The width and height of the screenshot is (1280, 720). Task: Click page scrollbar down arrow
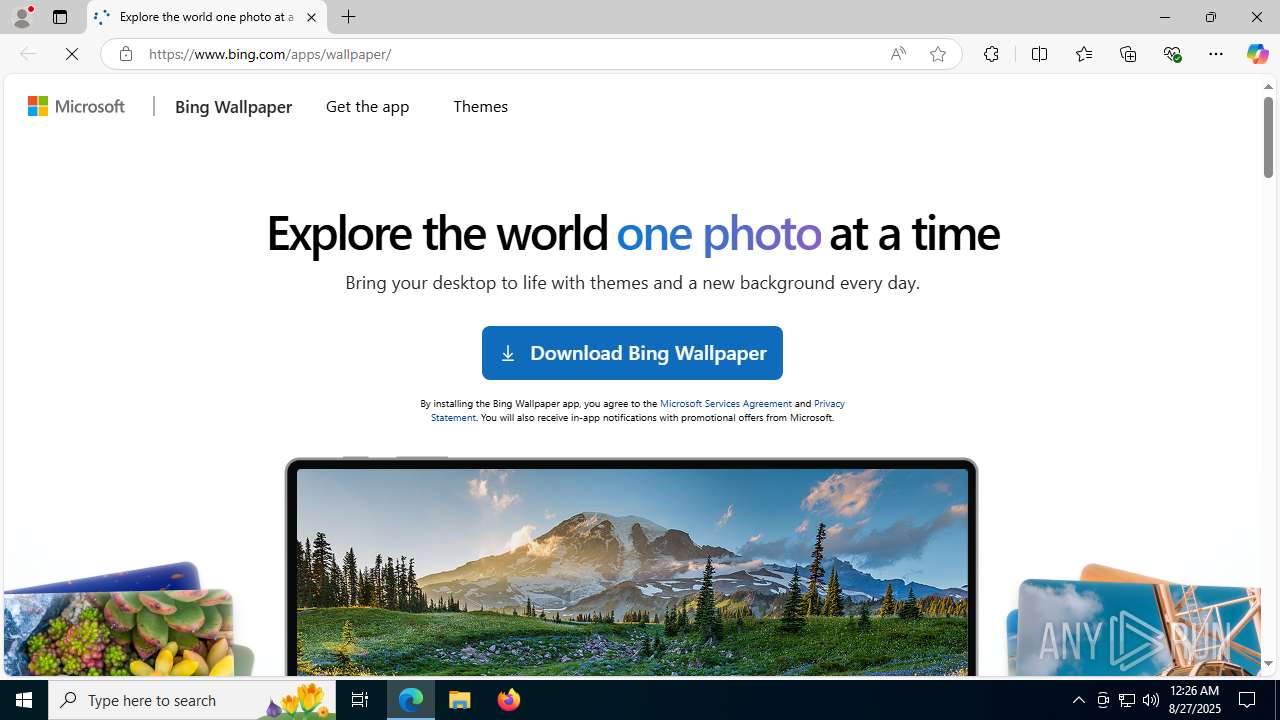[1268, 663]
